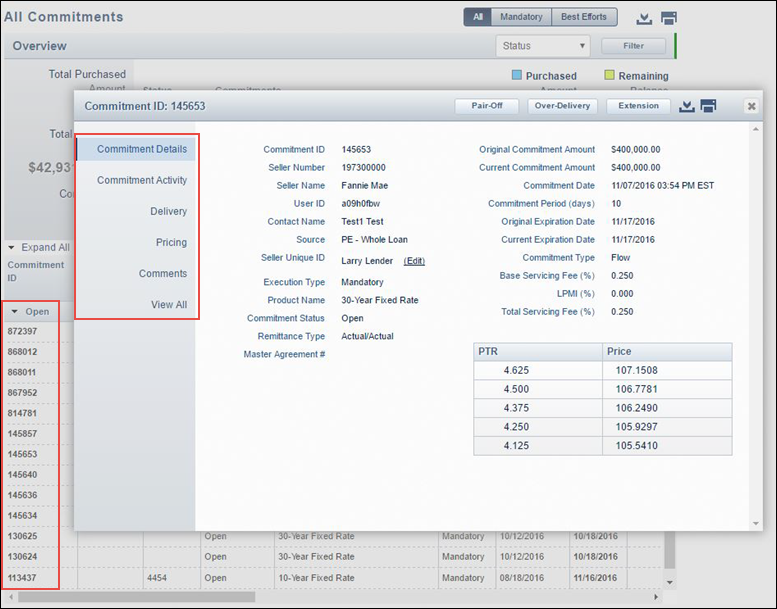Image resolution: width=777 pixels, height=609 pixels.
Task: Click the horizontal scrollbar thumb
Action: (x=136, y=597)
